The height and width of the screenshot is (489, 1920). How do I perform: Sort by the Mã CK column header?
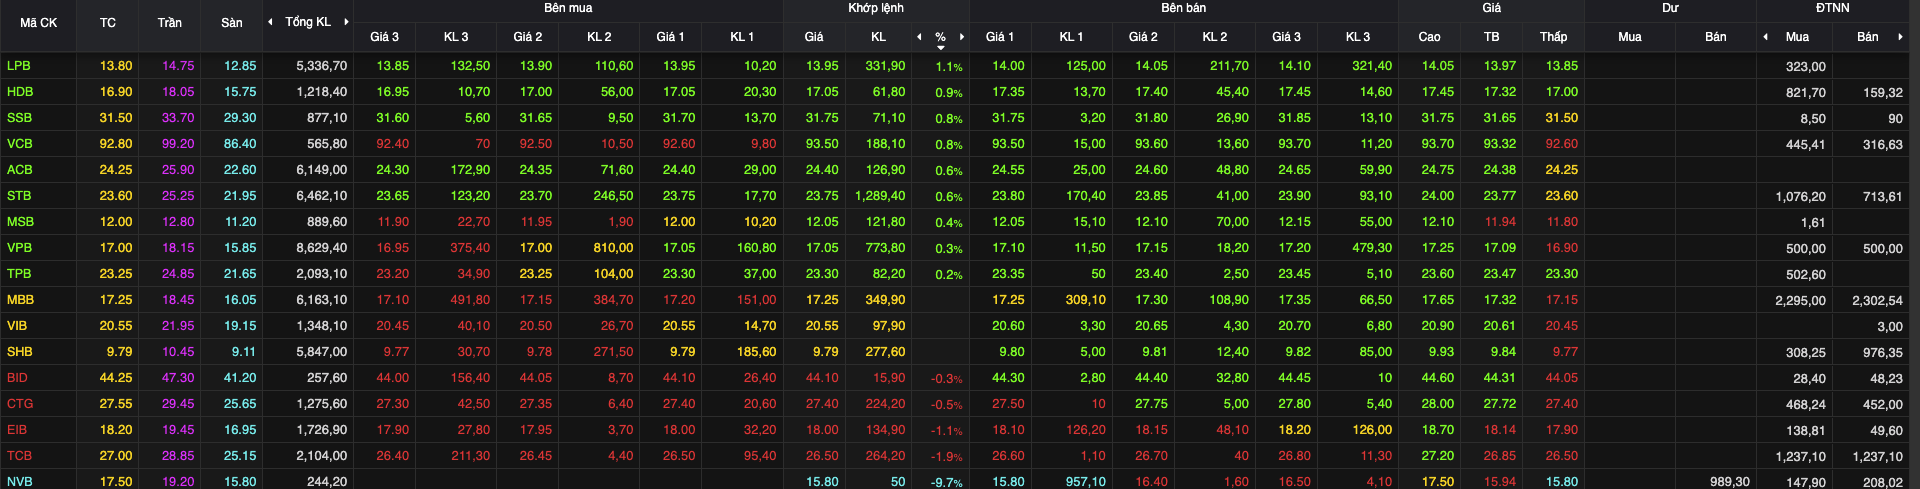pos(39,22)
